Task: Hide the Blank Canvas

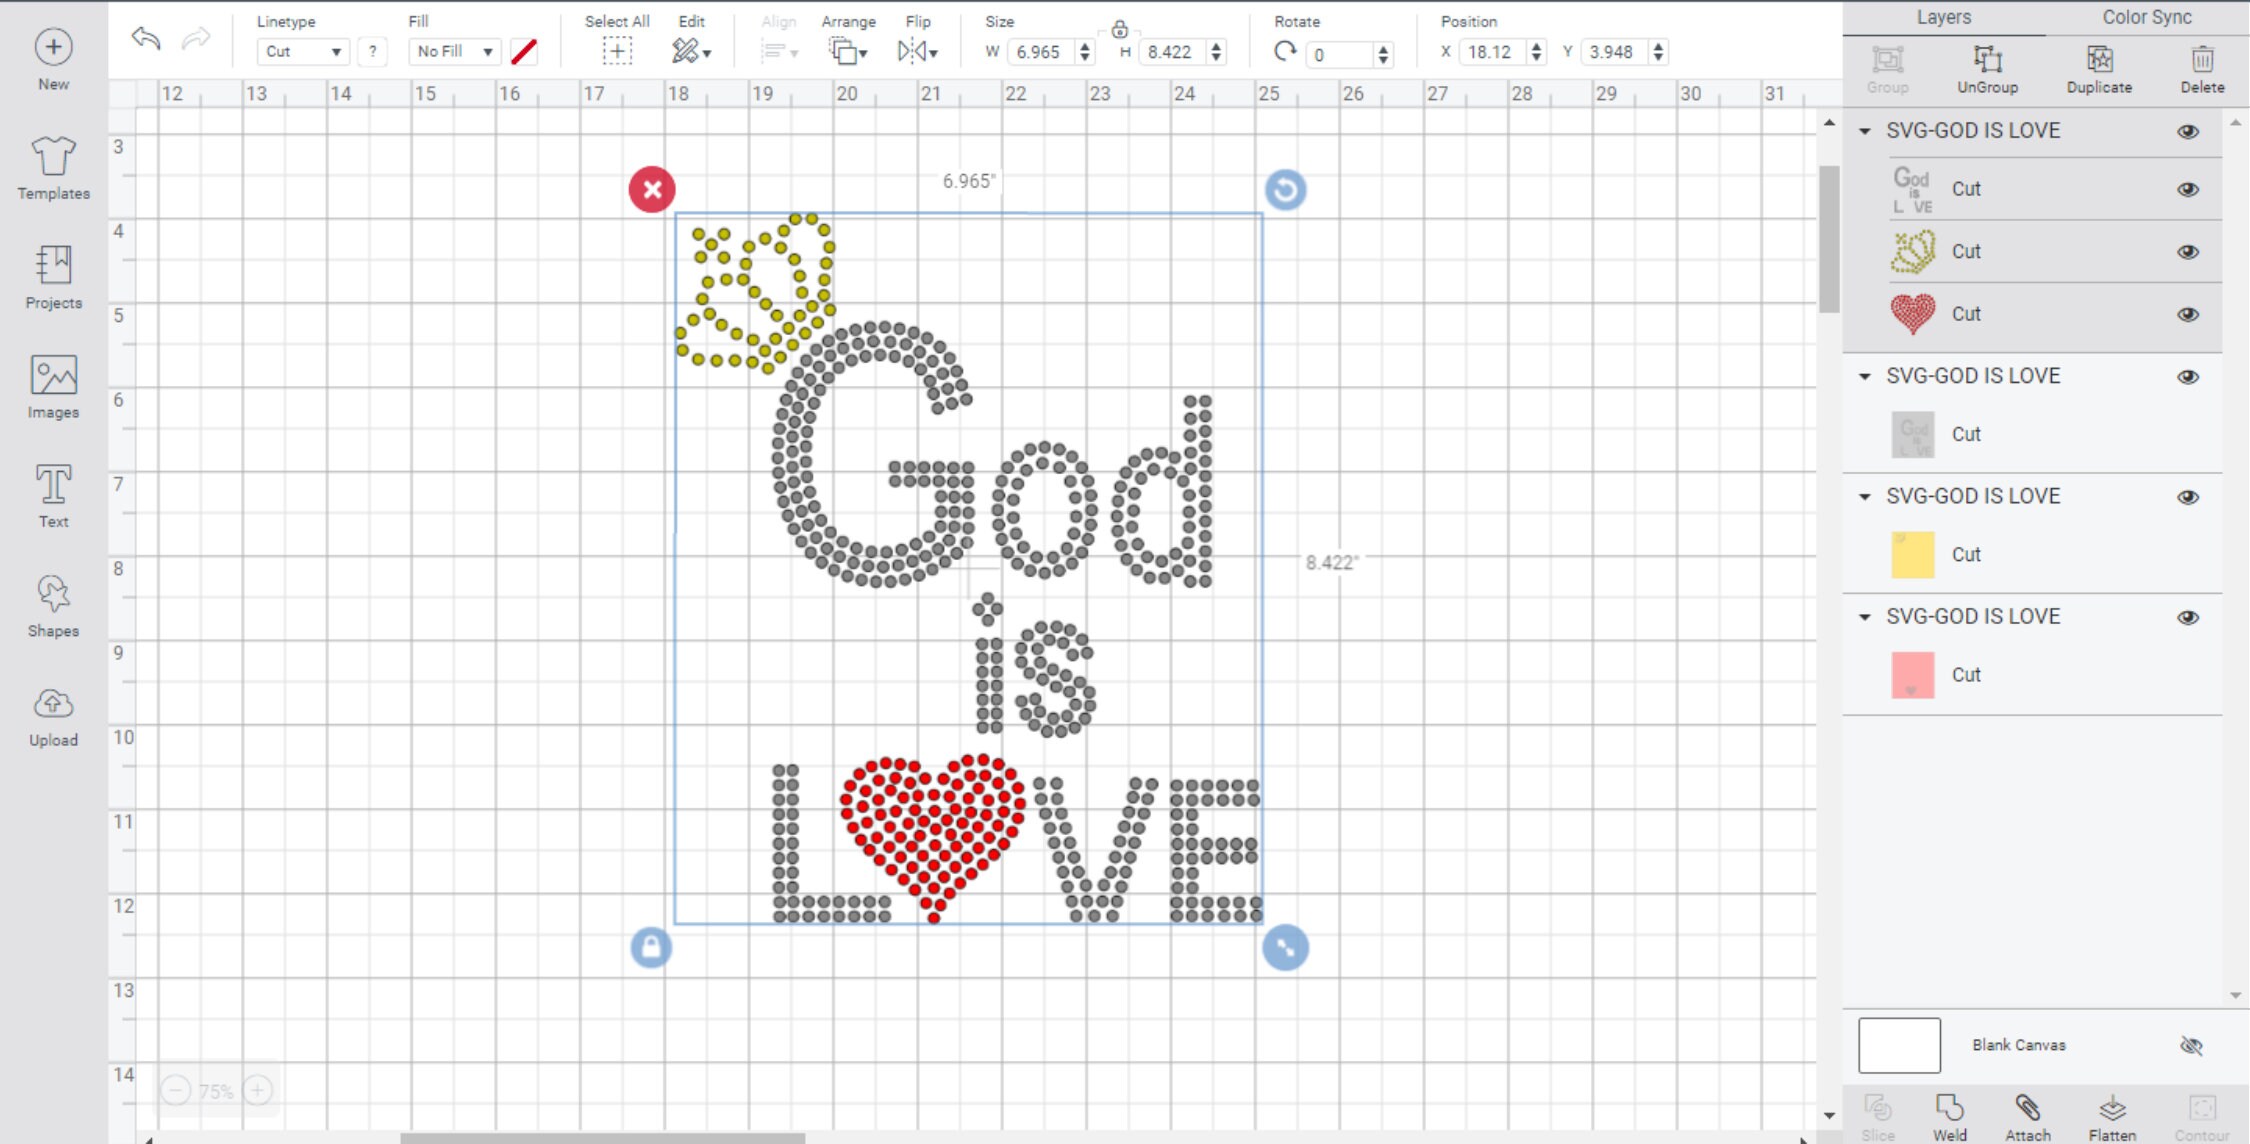Action: click(x=2191, y=1044)
